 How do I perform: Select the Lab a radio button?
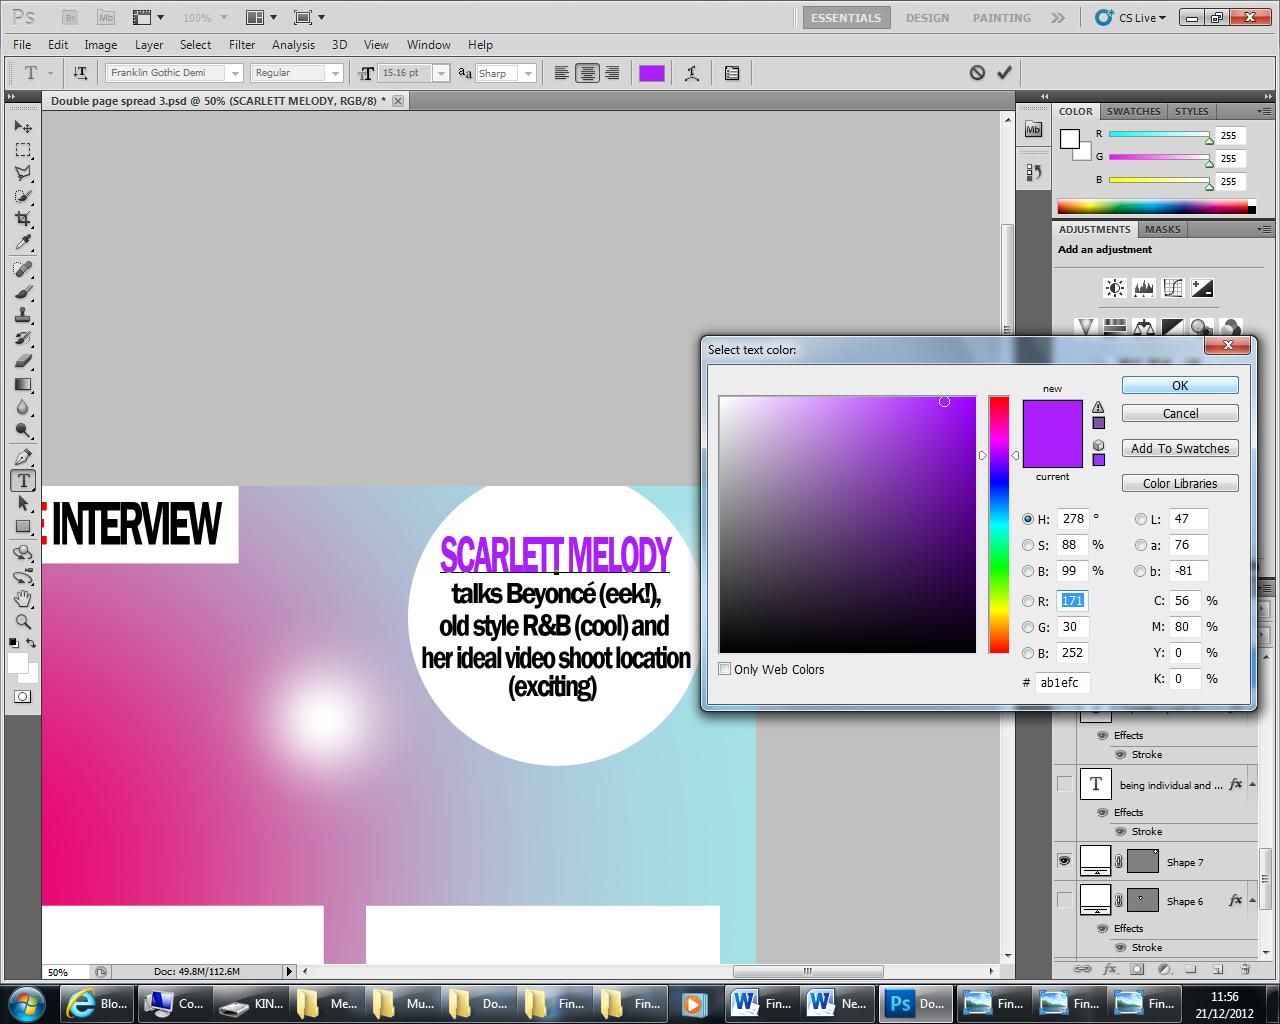1141,545
